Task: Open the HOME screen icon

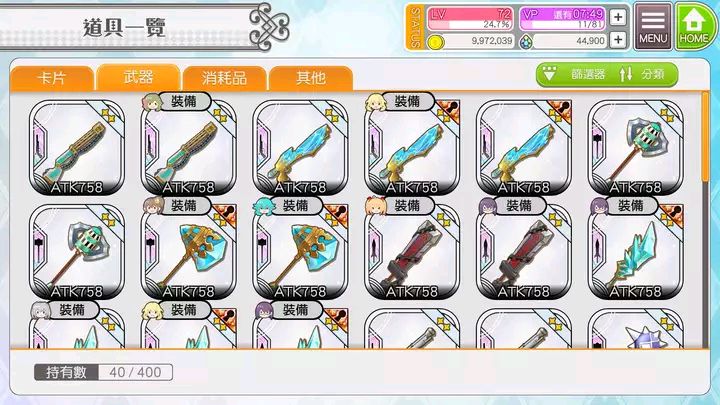Action: click(696, 26)
